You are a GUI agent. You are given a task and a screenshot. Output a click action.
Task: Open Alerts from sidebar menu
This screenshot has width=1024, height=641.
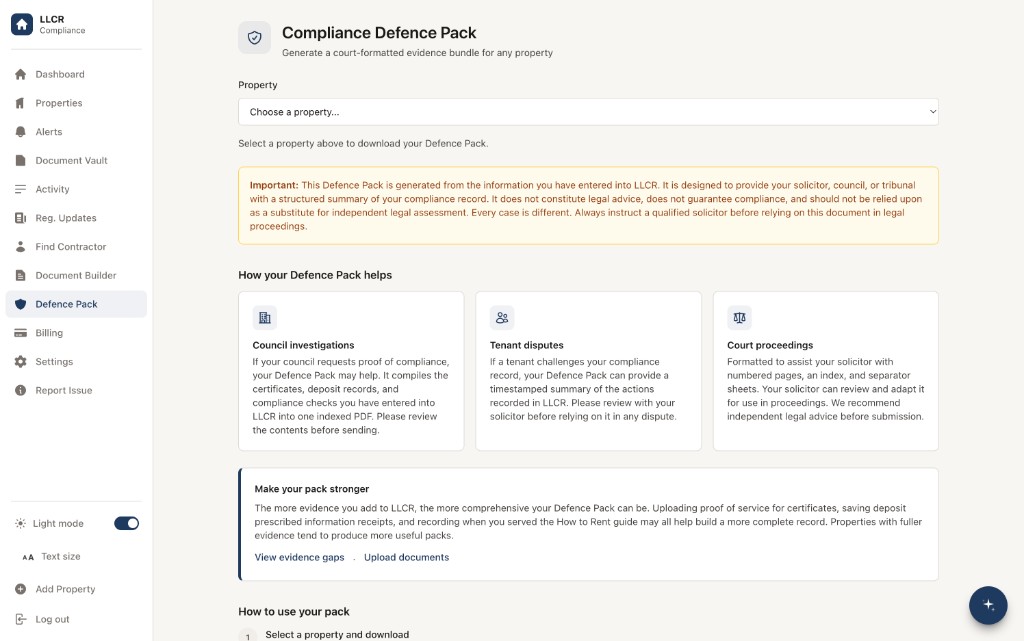point(76,132)
